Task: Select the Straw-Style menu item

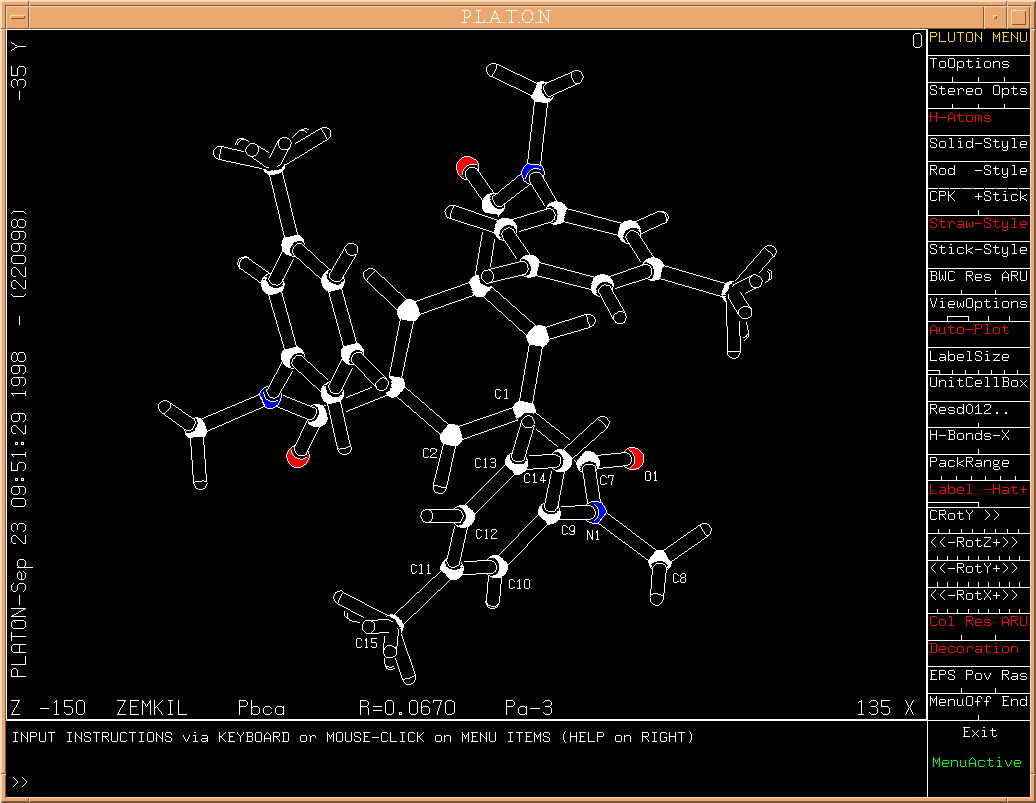Action: (x=977, y=223)
